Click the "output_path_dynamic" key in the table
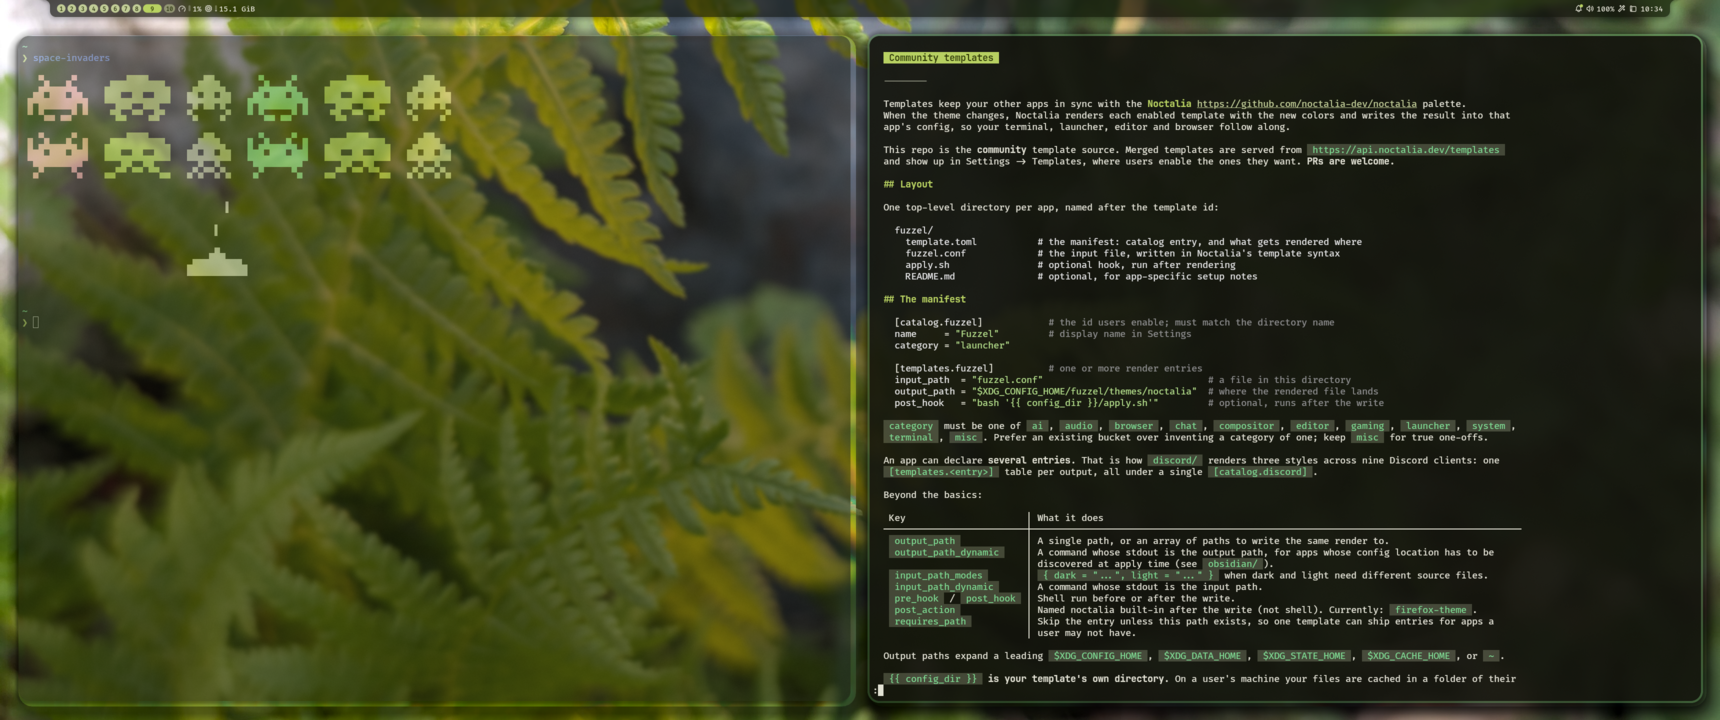Screen dimensions: 1720x720 pyautogui.click(x=946, y=553)
